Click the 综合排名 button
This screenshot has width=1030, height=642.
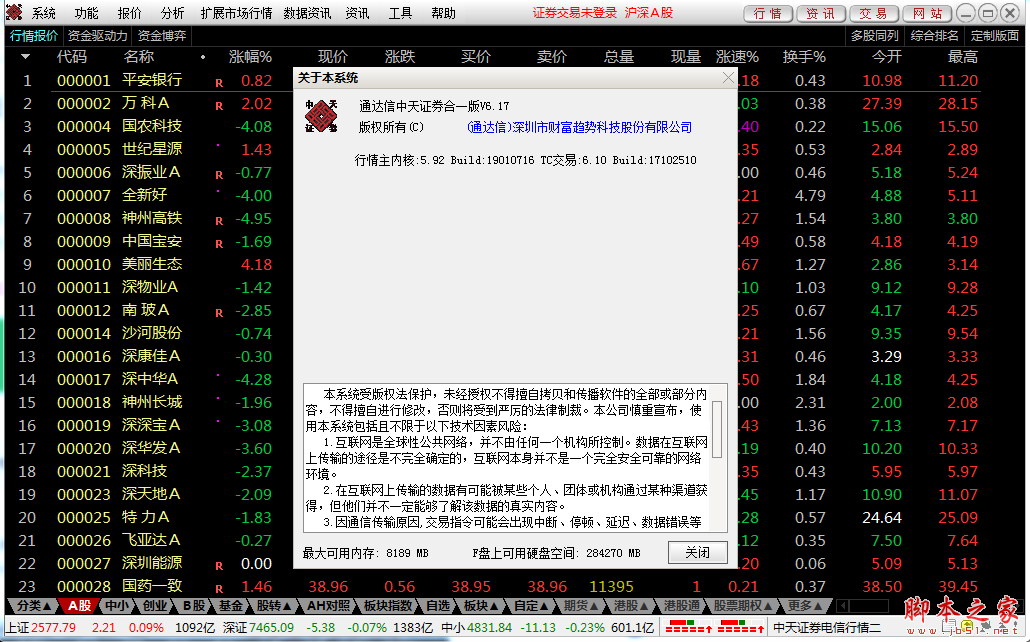click(934, 36)
